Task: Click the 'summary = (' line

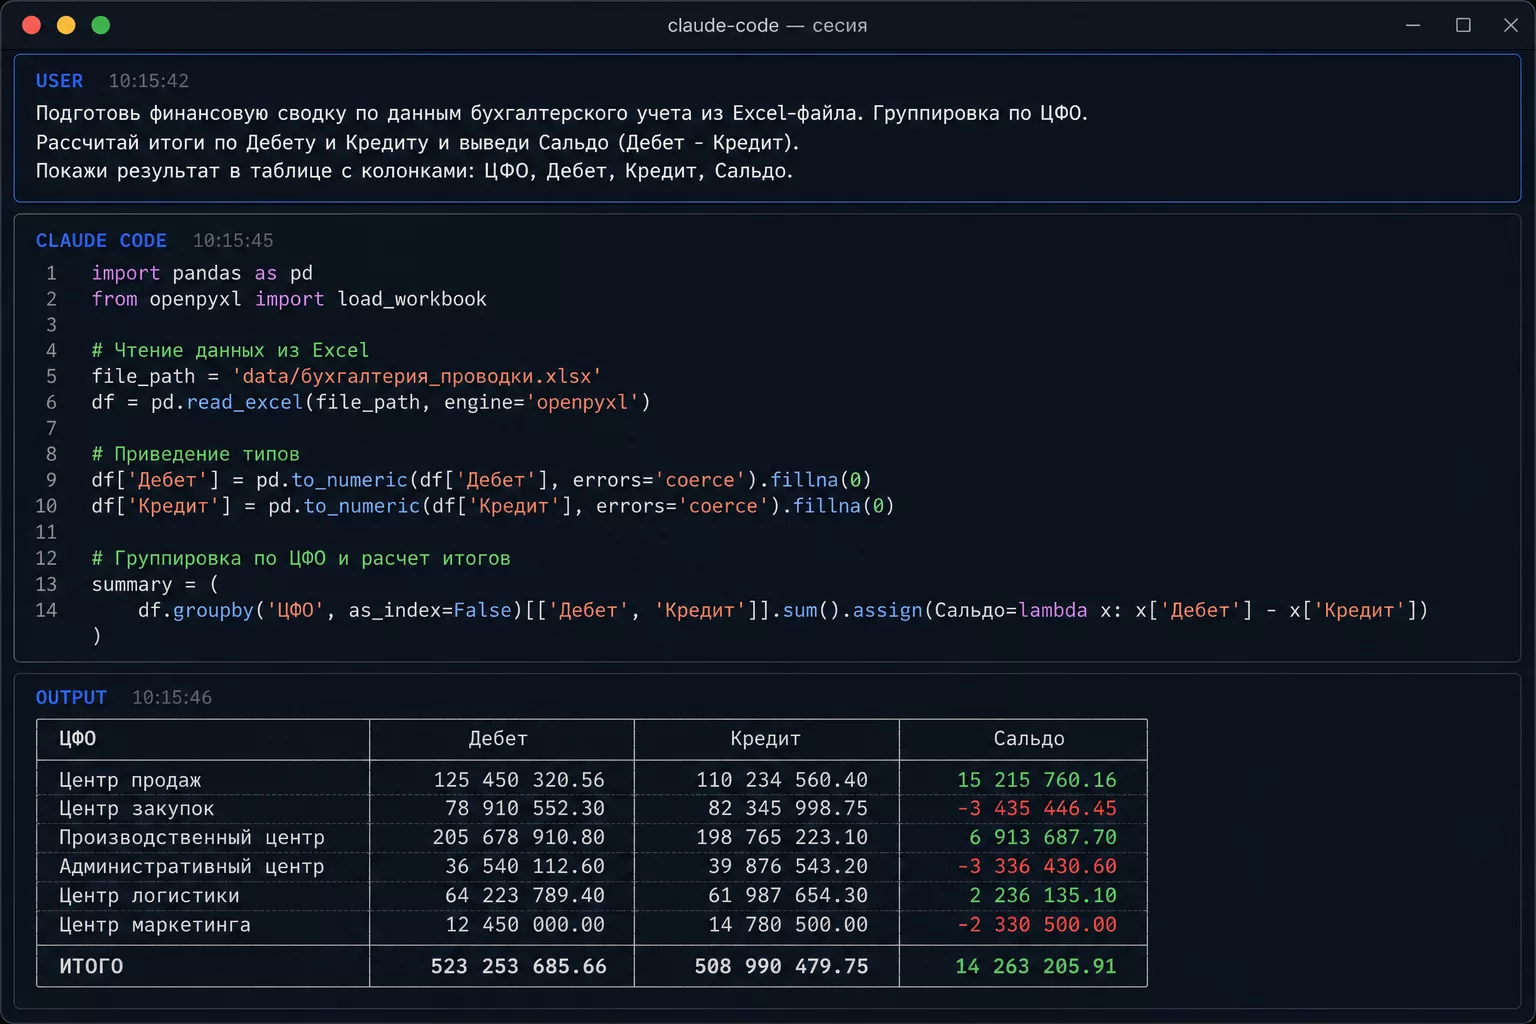Action: 155,585
